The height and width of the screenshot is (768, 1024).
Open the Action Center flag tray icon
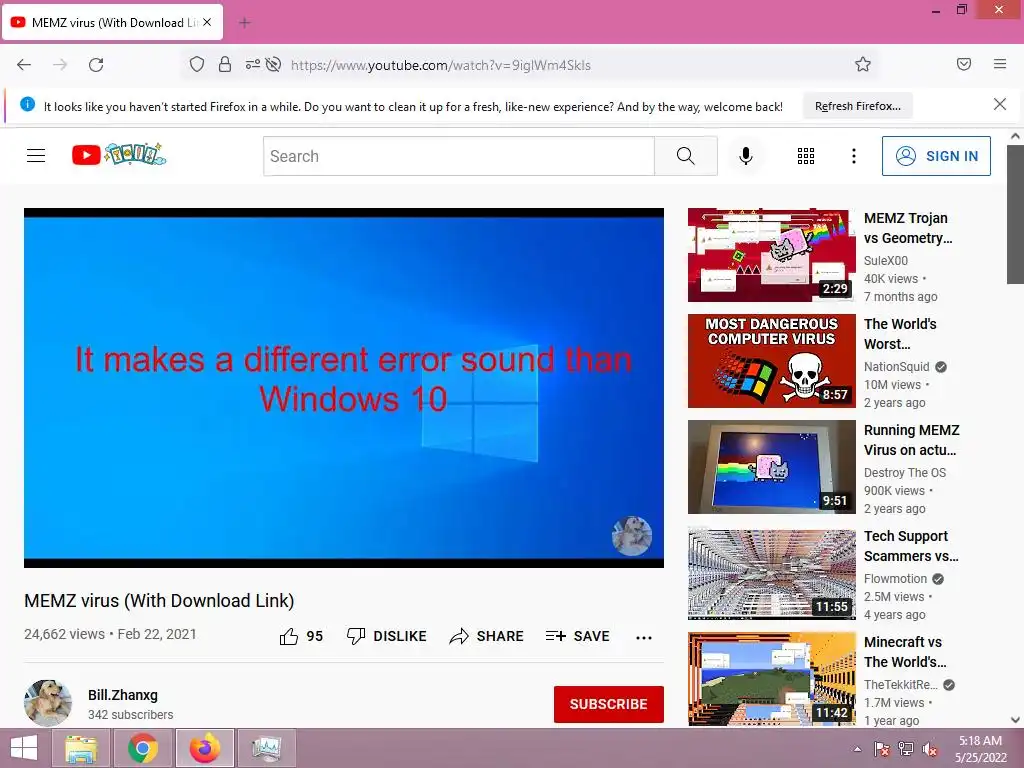pos(882,749)
